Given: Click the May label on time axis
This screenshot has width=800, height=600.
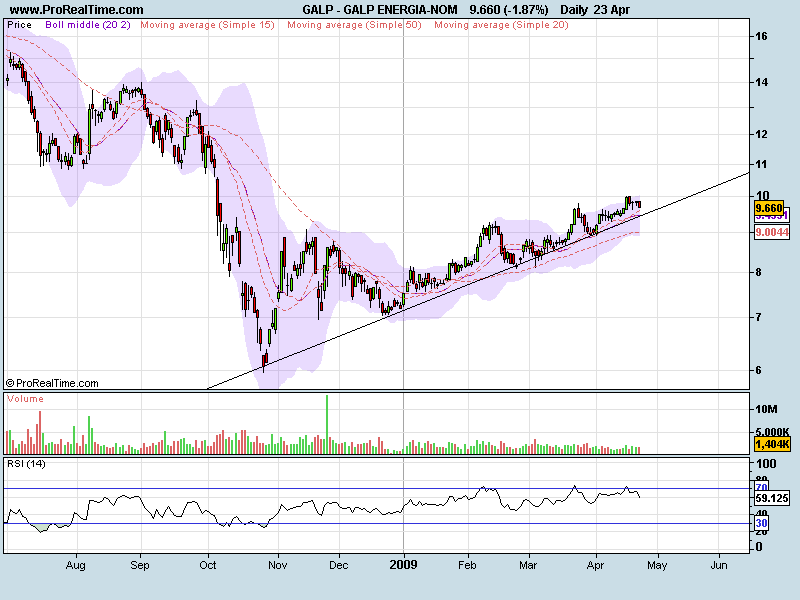Looking at the screenshot, I should point(657,565).
